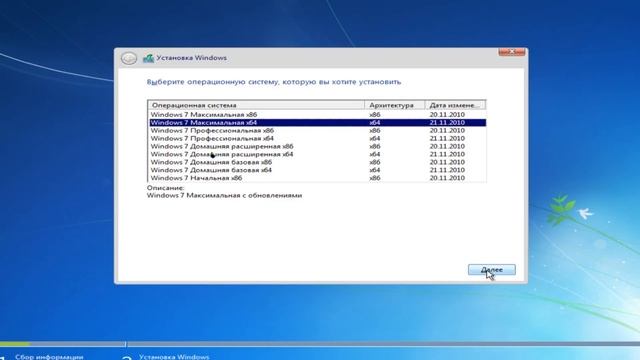This screenshot has width=640, height=360.
Task: Sort by Дата измене... column header
Action: click(x=455, y=105)
